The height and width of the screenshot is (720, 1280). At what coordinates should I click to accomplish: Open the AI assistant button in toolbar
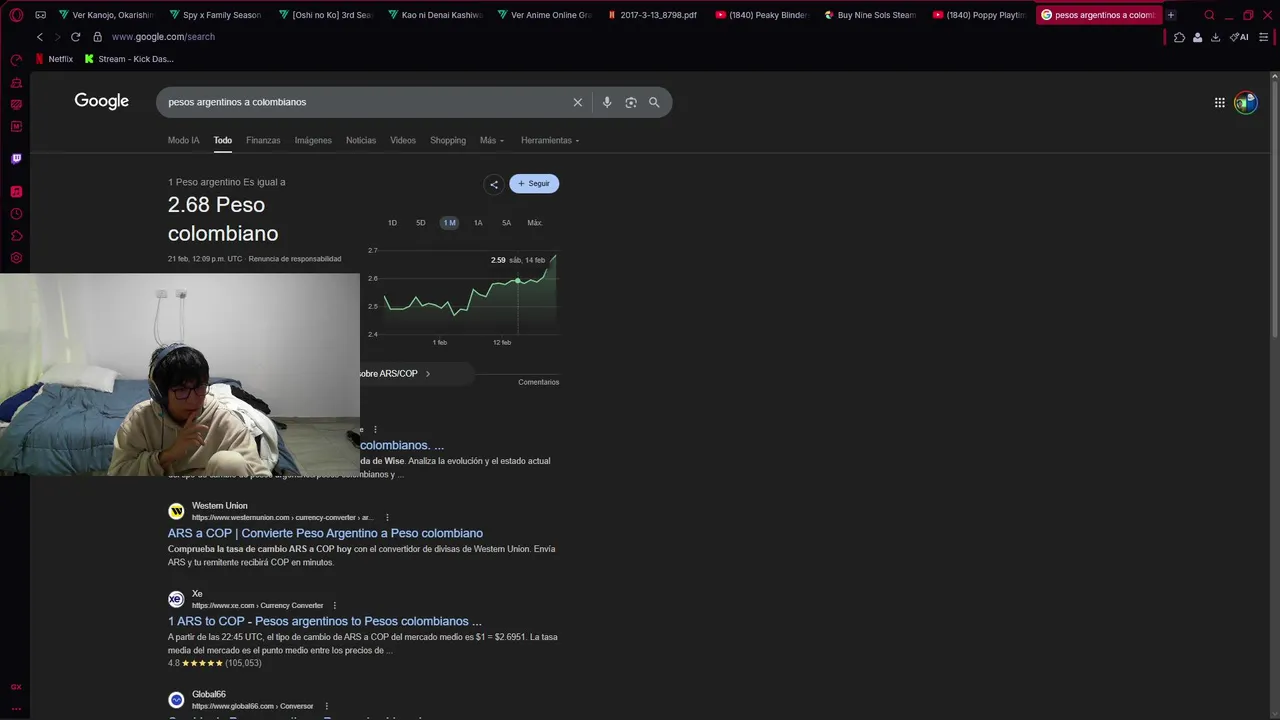[1239, 37]
